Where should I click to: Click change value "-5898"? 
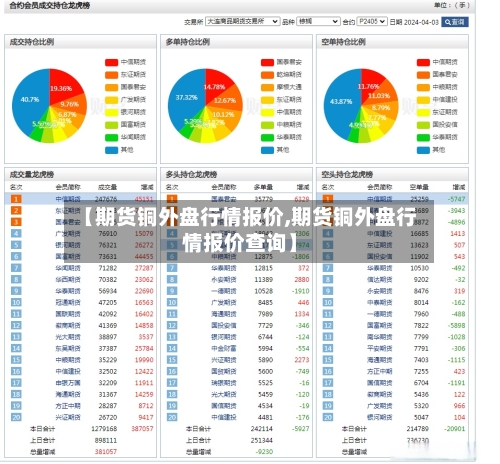click(457, 326)
